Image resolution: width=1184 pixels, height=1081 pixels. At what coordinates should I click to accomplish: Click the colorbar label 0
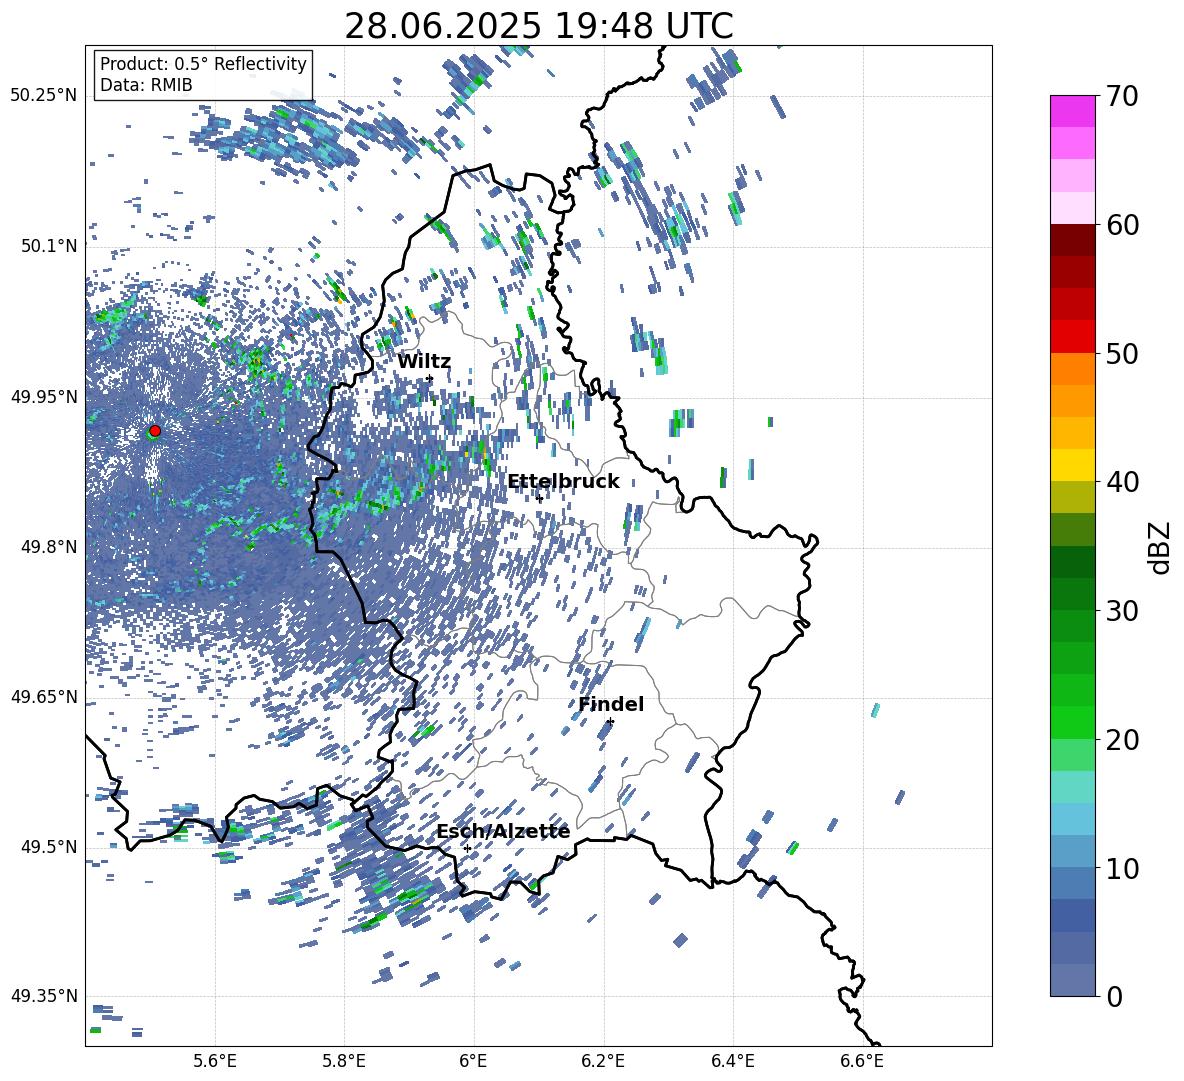[x=1115, y=996]
